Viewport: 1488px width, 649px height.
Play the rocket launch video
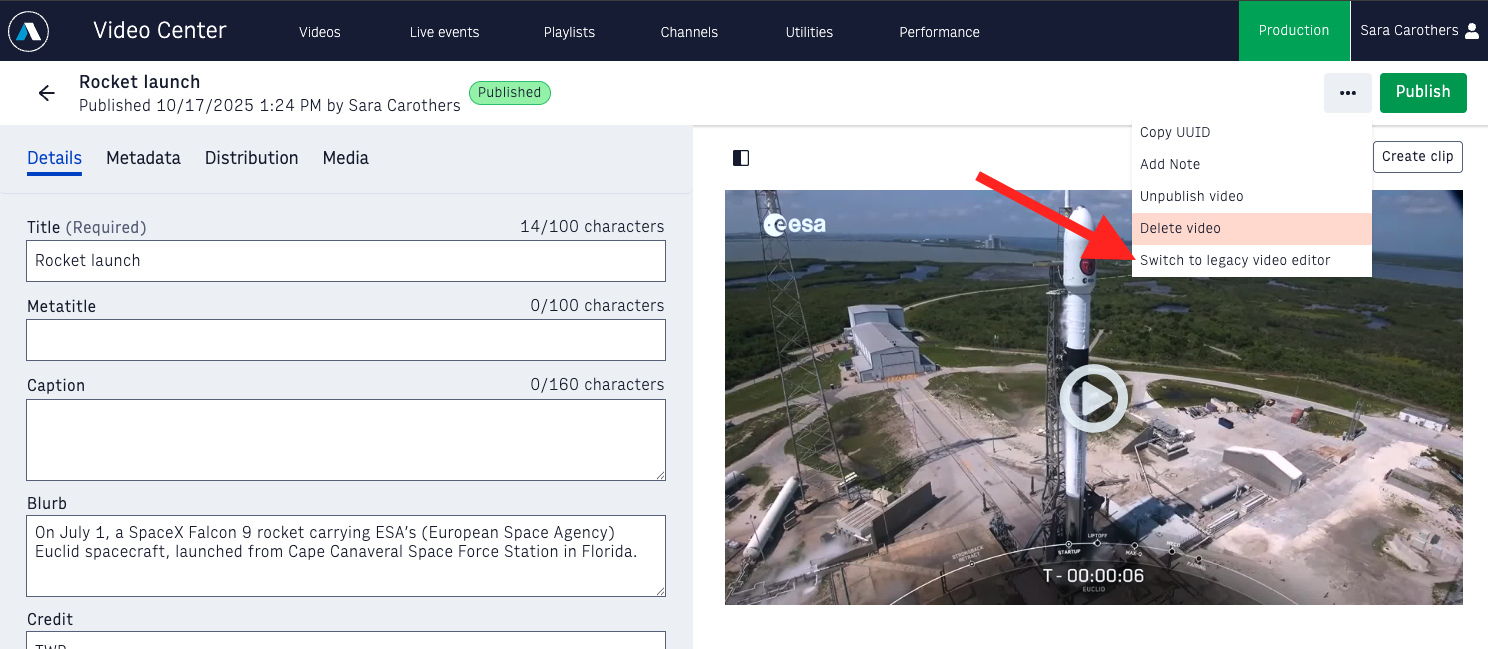pos(1093,399)
